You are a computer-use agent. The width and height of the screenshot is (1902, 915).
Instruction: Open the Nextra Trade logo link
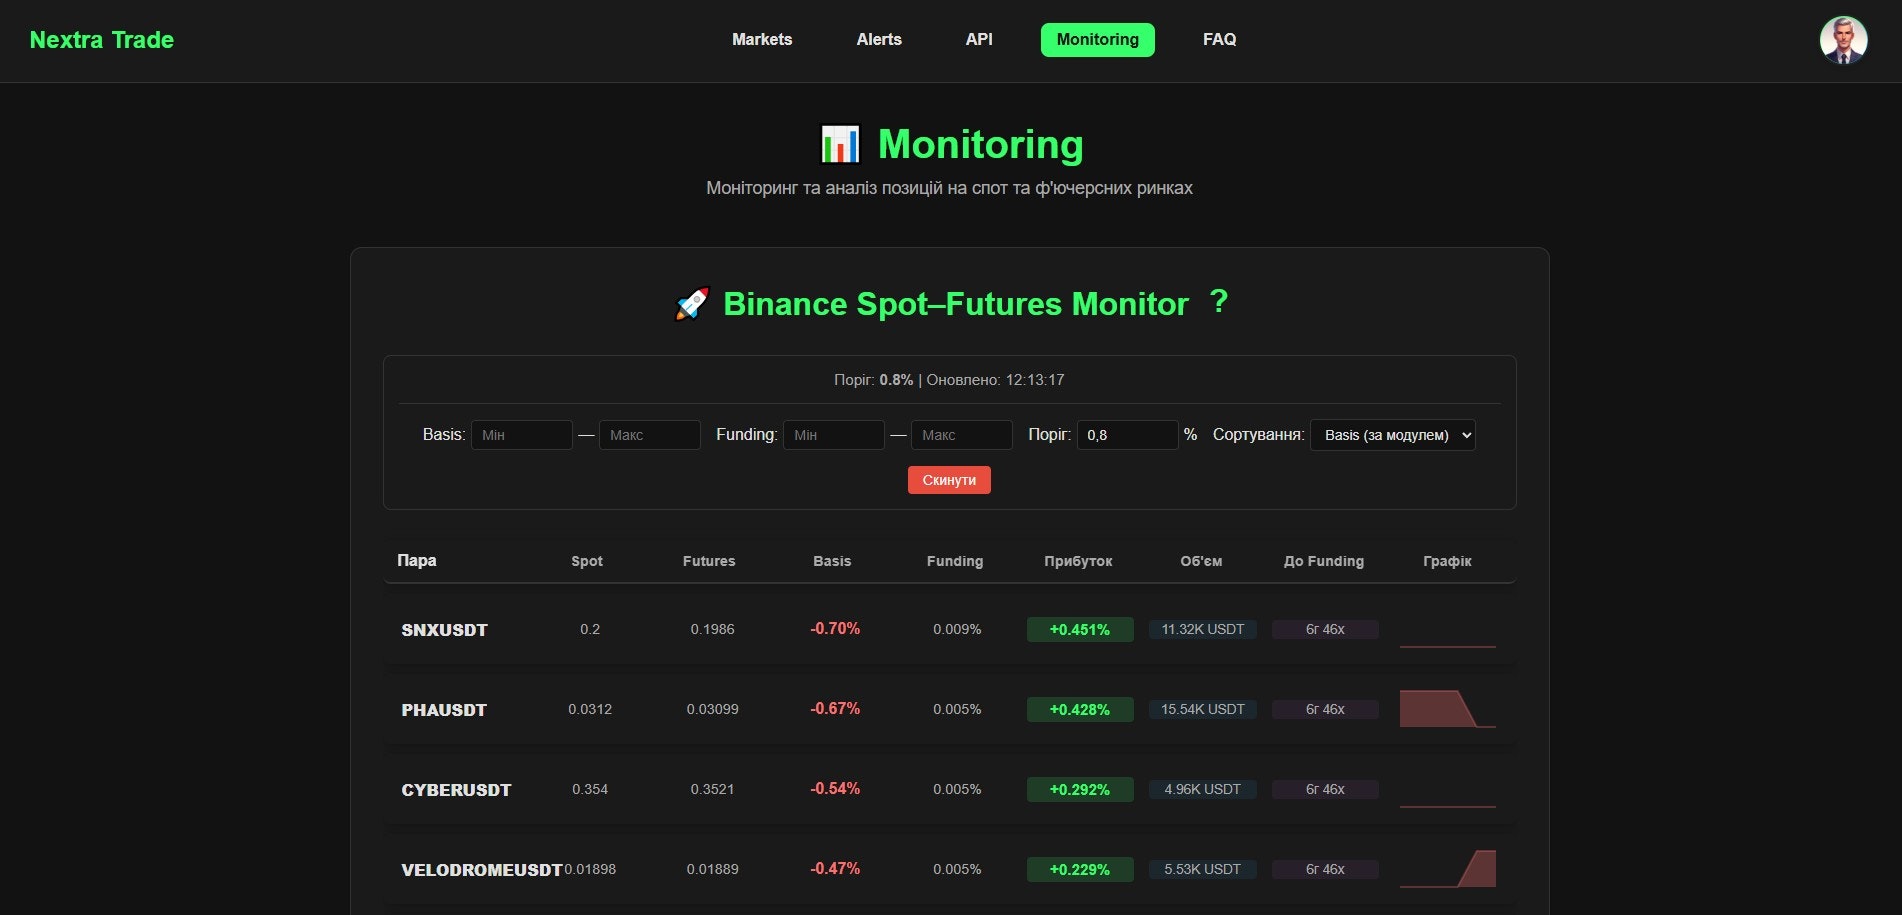pyautogui.click(x=102, y=40)
